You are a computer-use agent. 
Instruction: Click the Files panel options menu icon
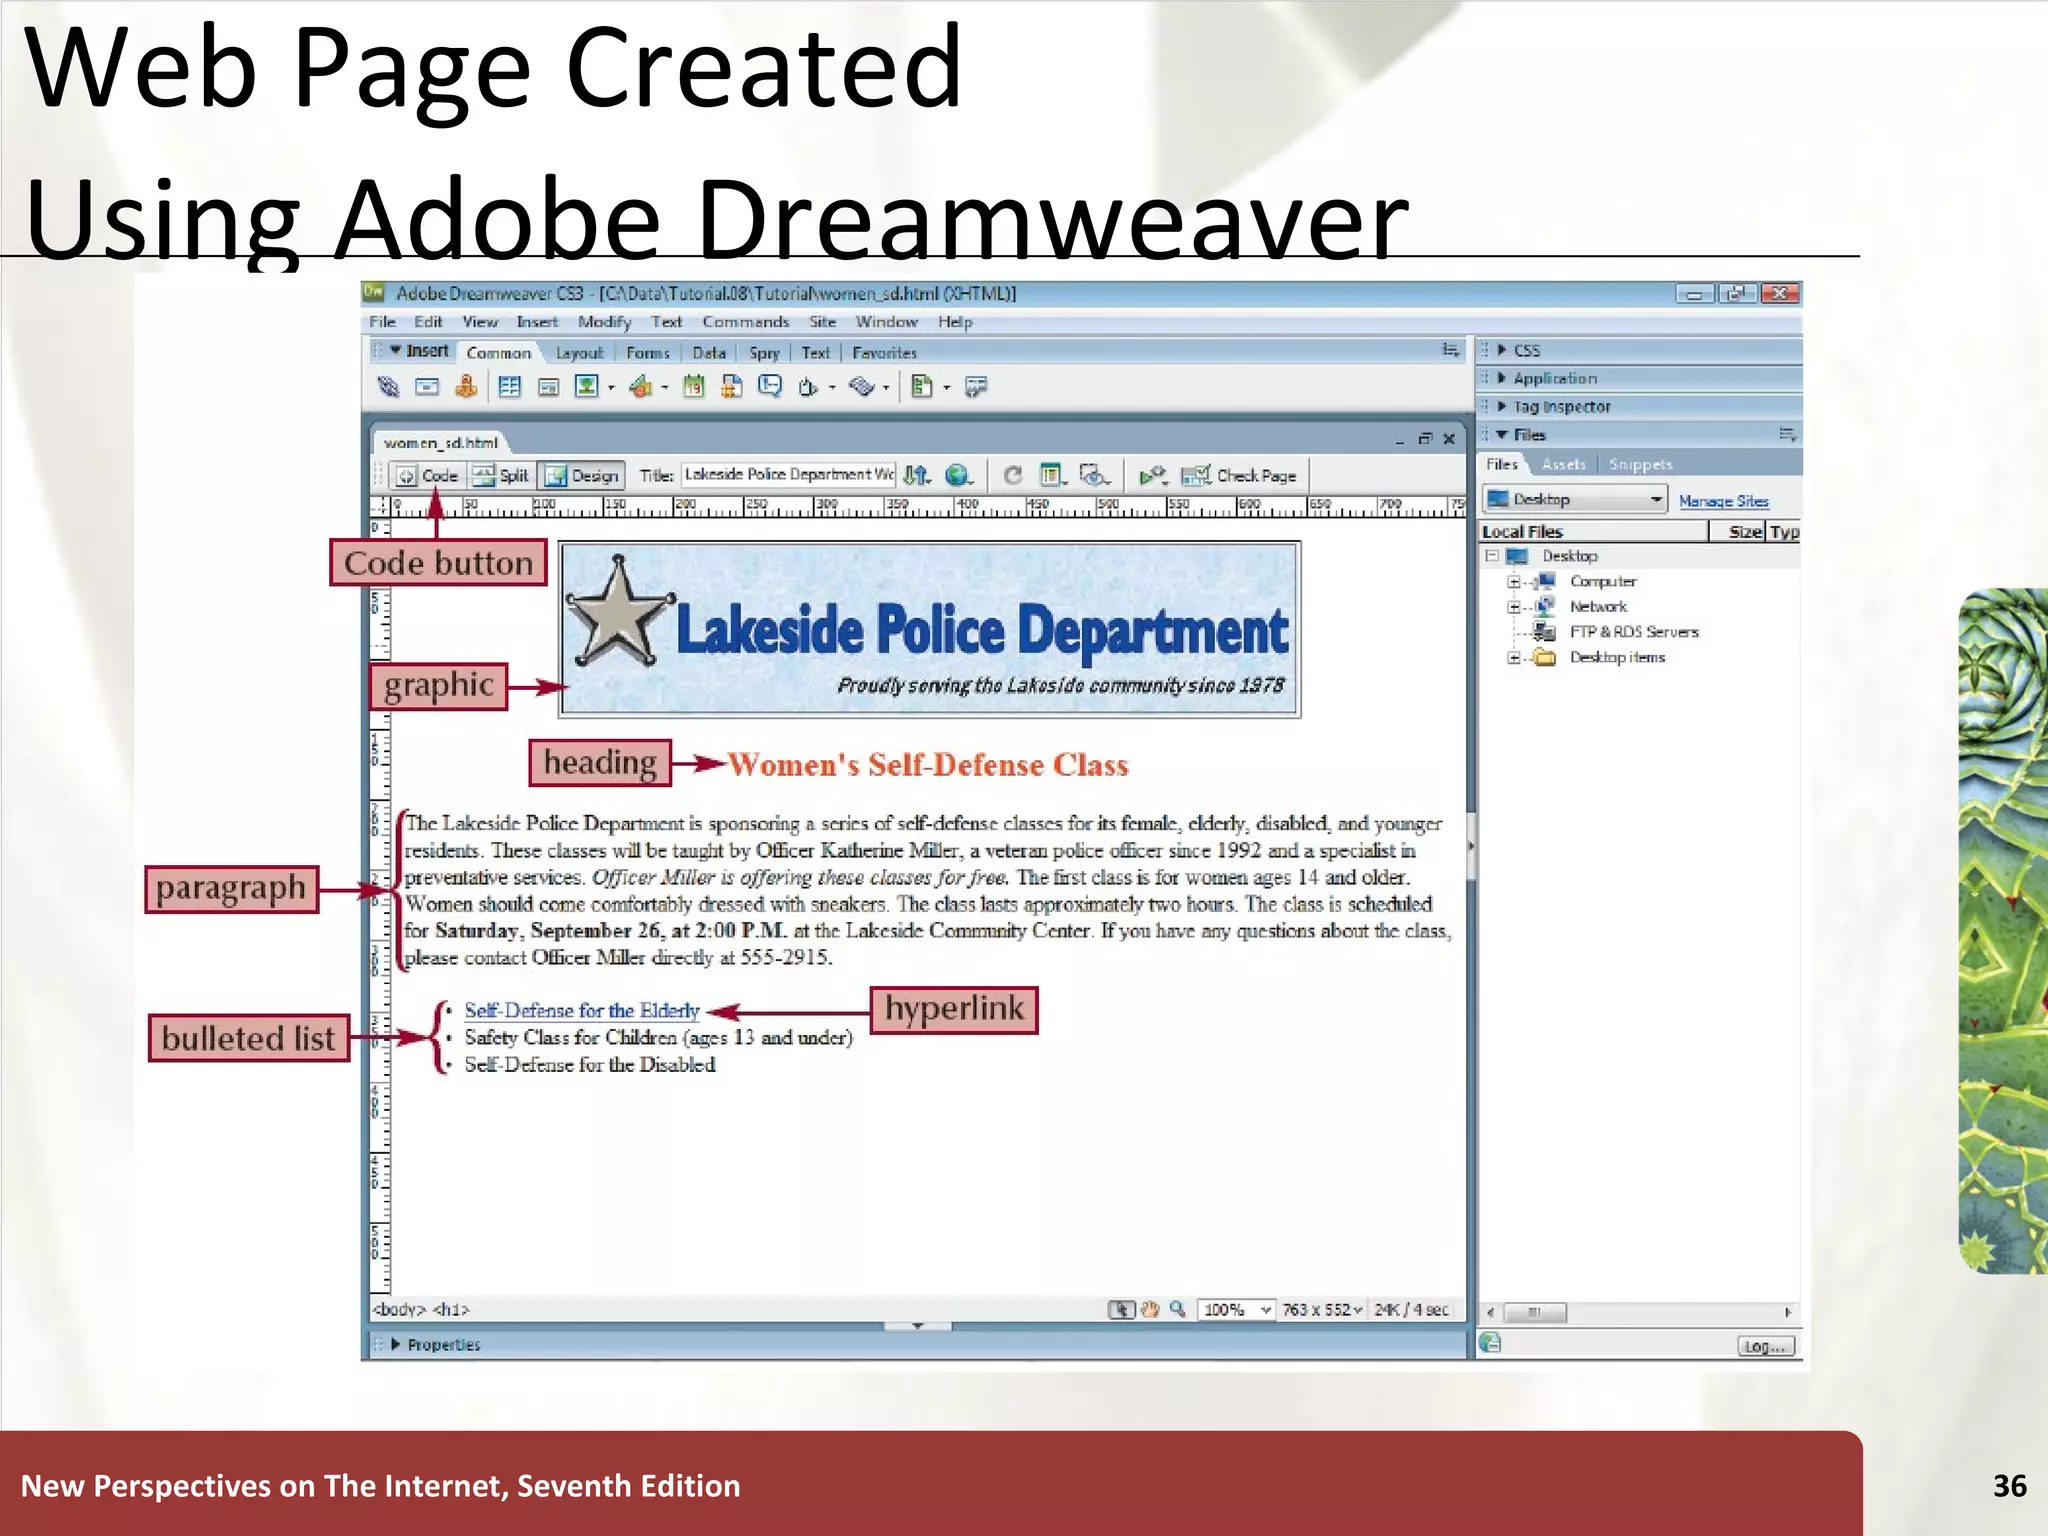(x=1787, y=434)
